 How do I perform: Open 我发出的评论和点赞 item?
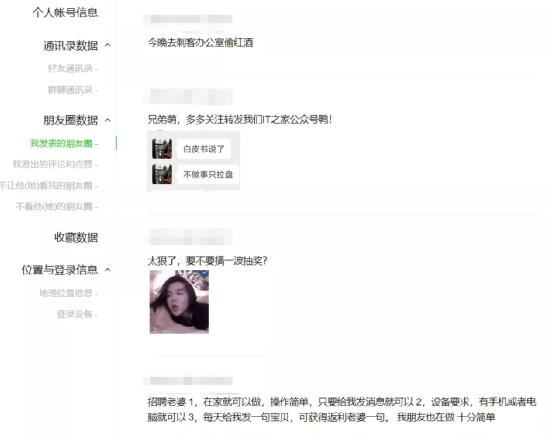(53, 164)
